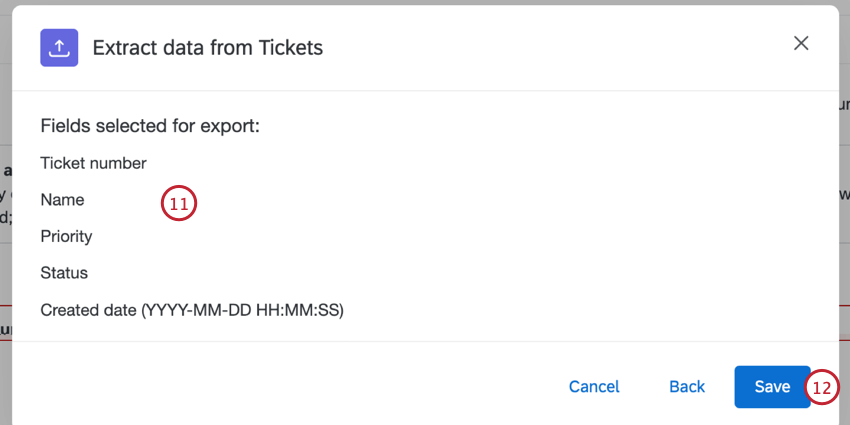850x425 pixels.
Task: Cancel the ticket data extraction
Action: [x=594, y=387]
